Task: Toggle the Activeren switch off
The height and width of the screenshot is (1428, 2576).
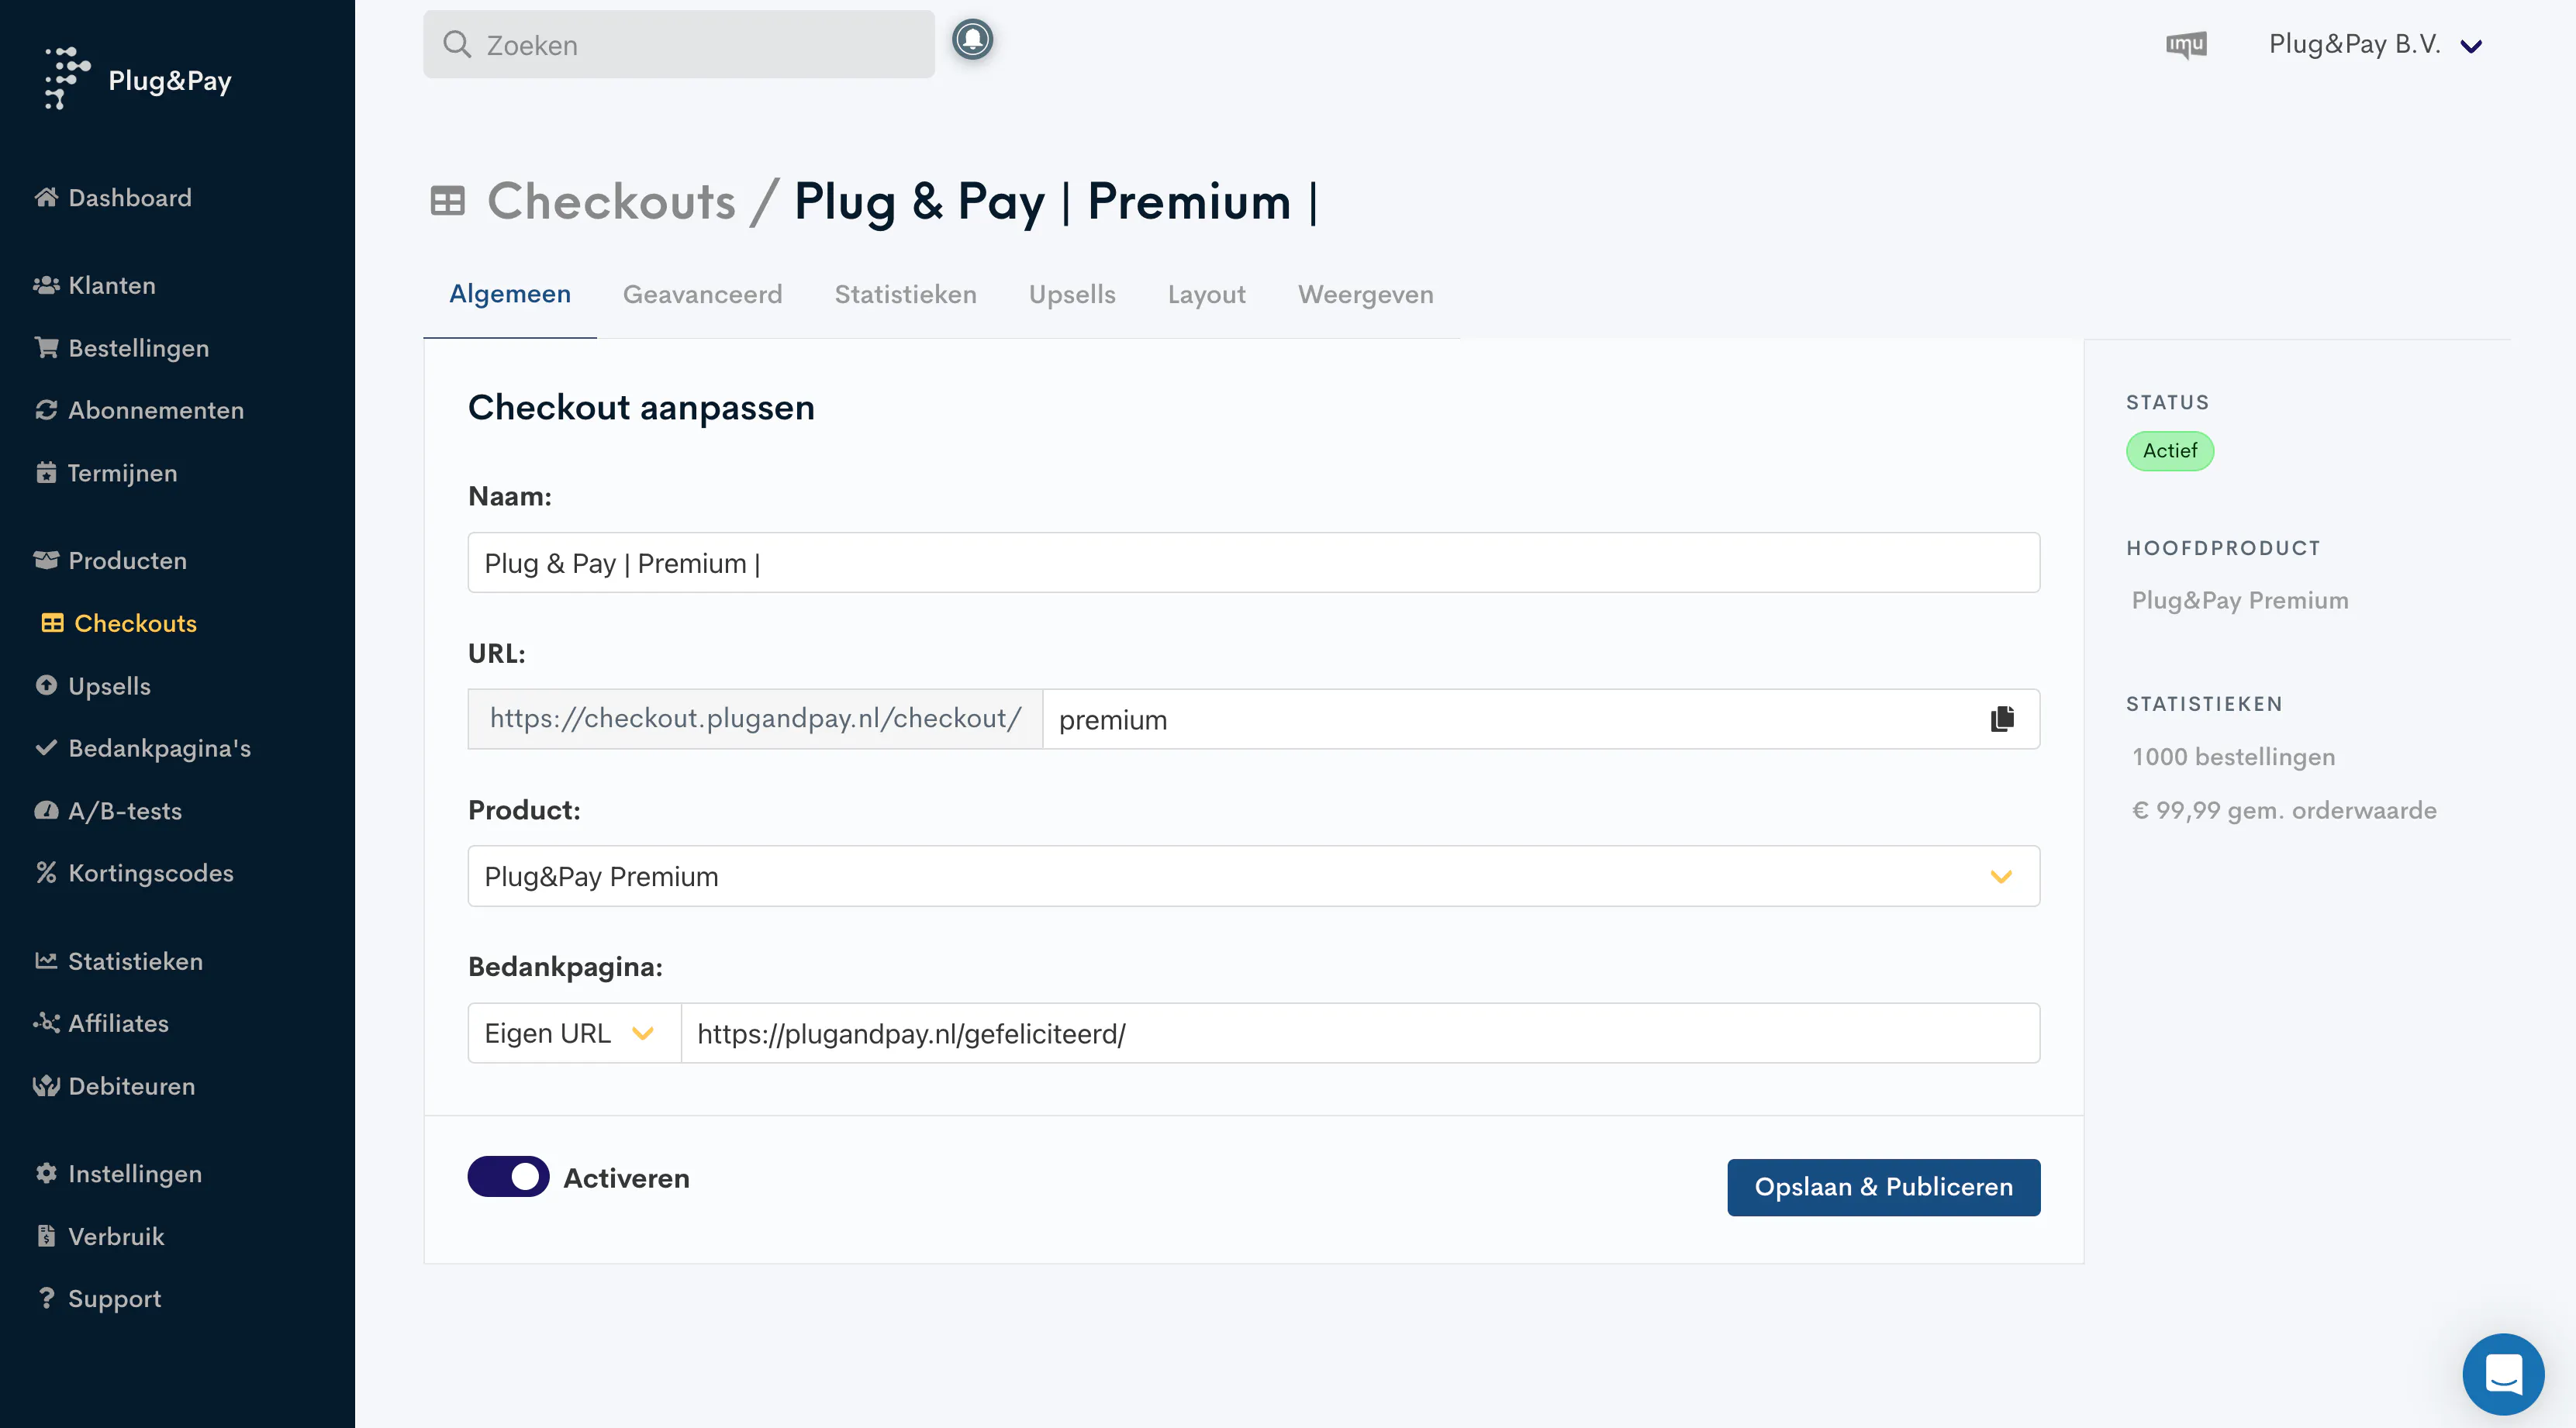Action: (508, 1177)
